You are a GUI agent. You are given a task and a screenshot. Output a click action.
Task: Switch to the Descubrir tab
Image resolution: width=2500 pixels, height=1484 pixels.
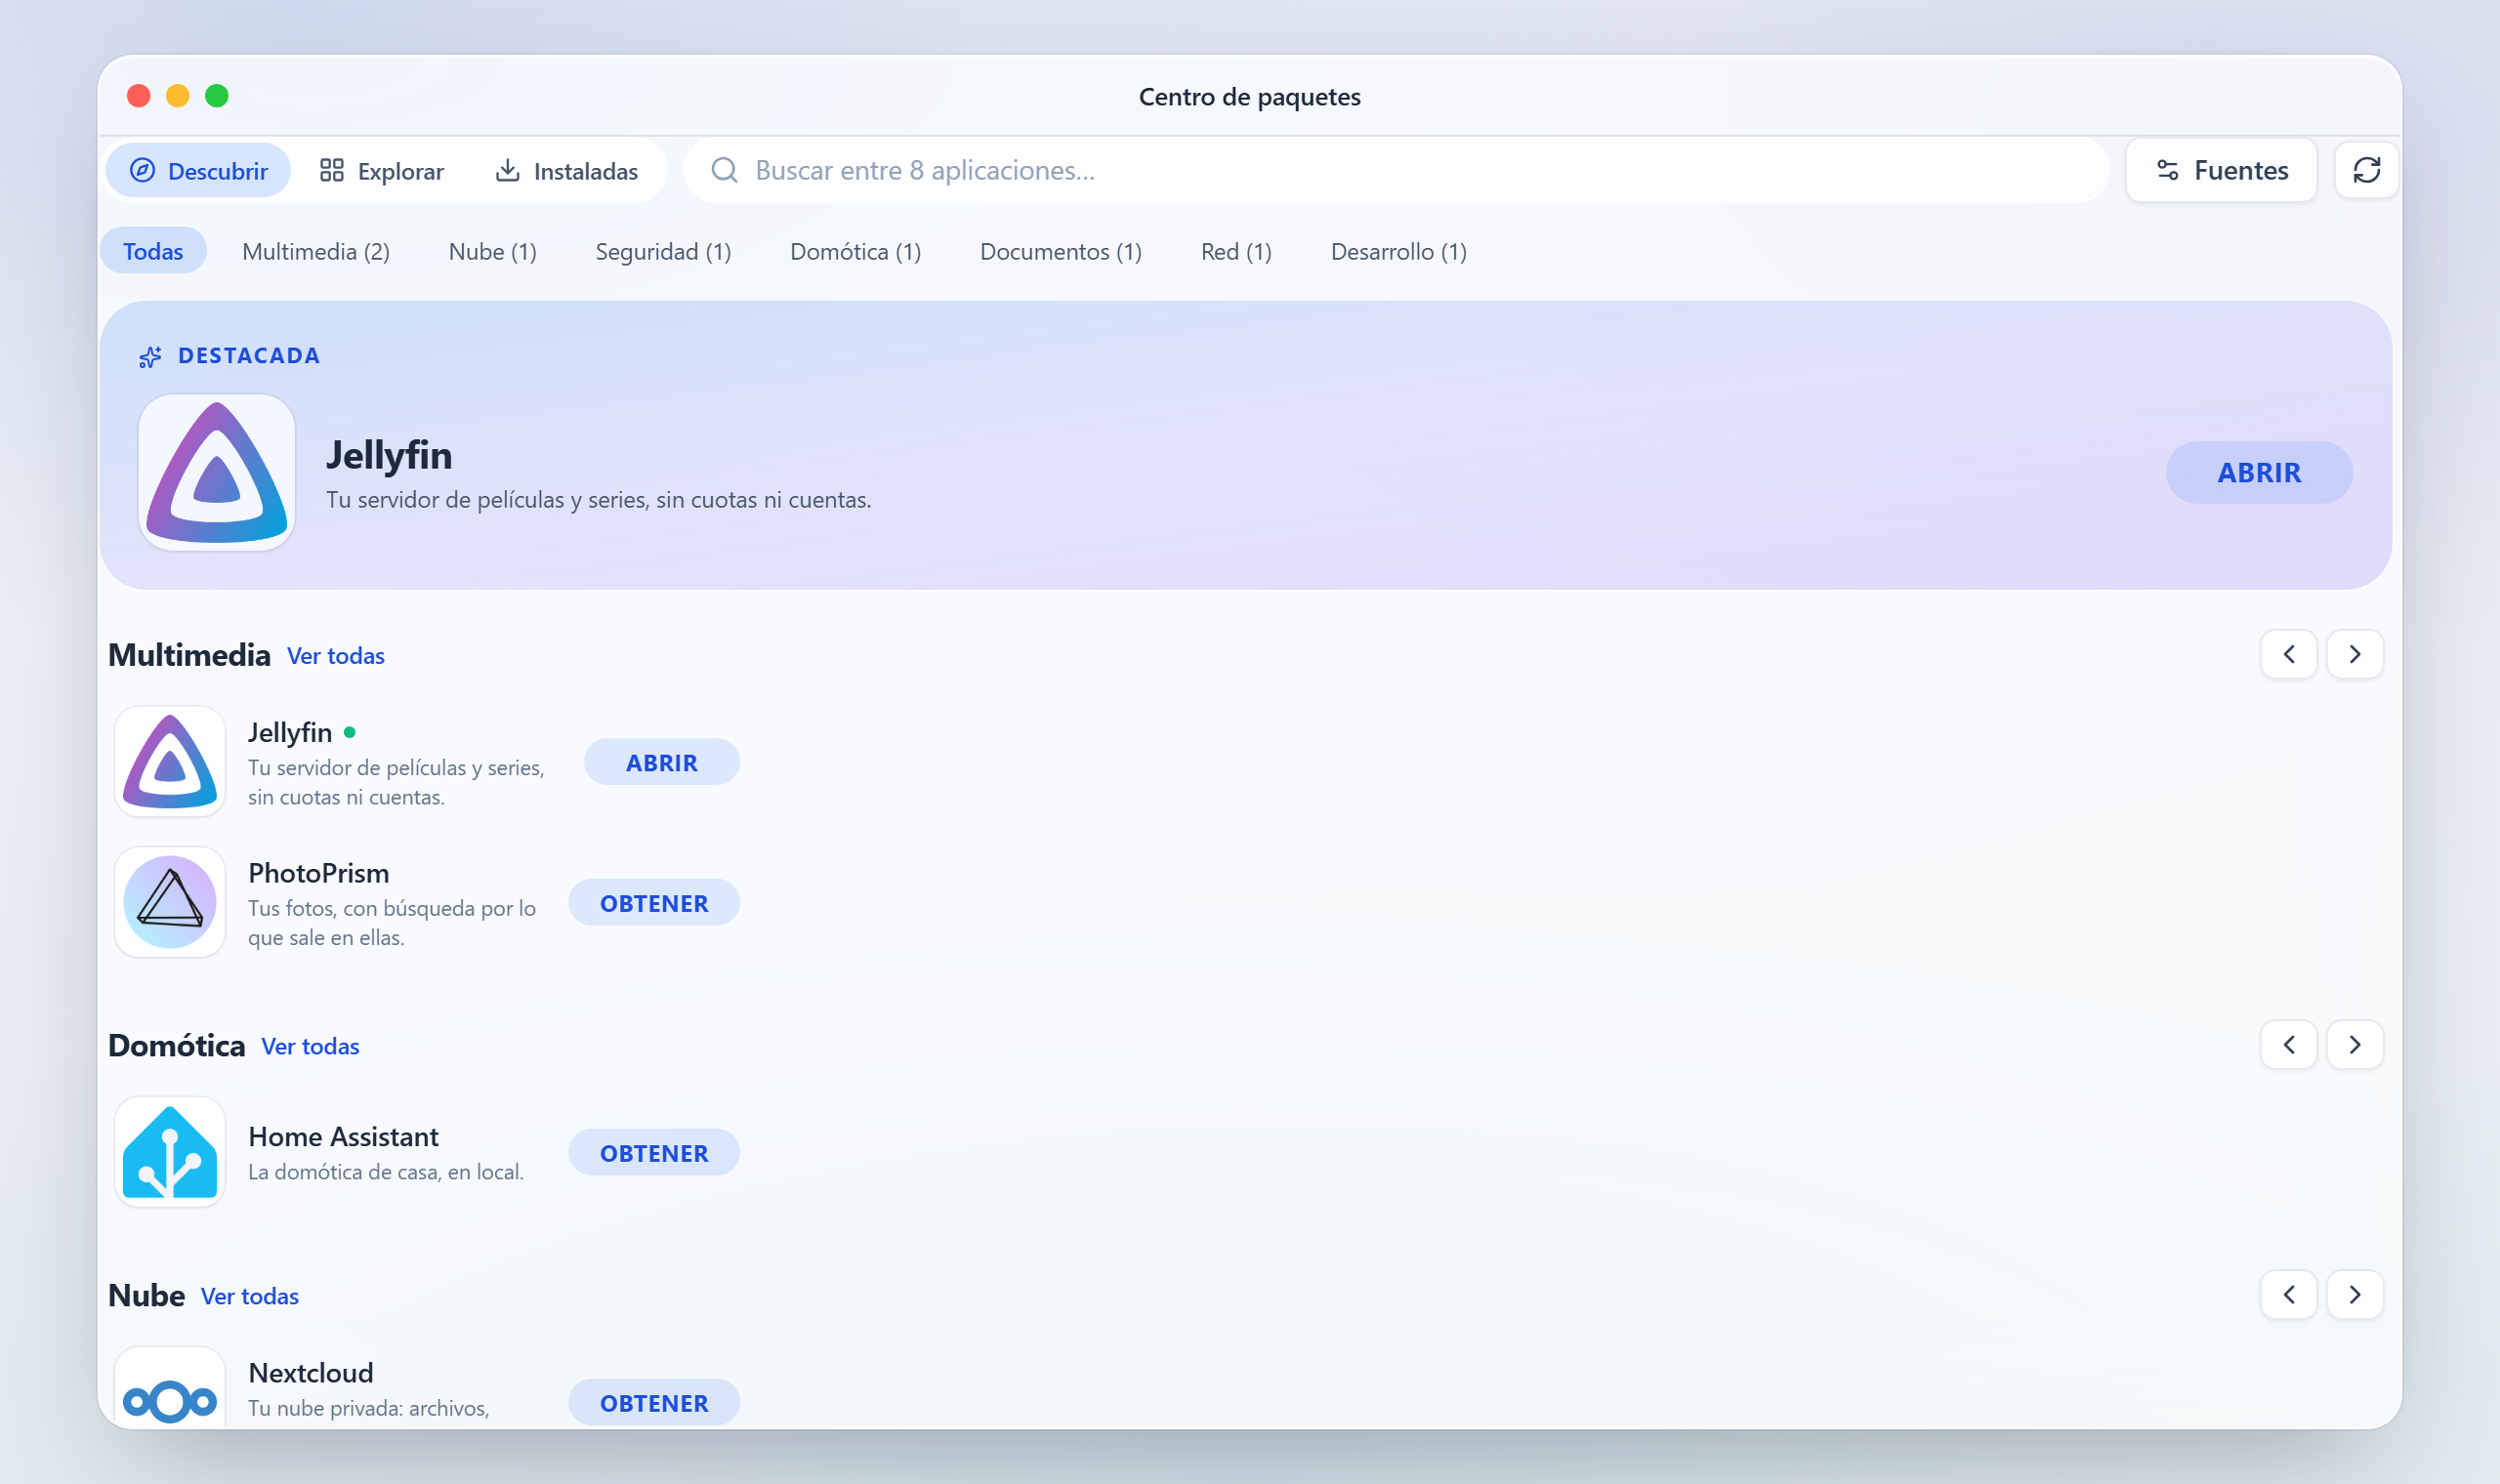tap(198, 170)
